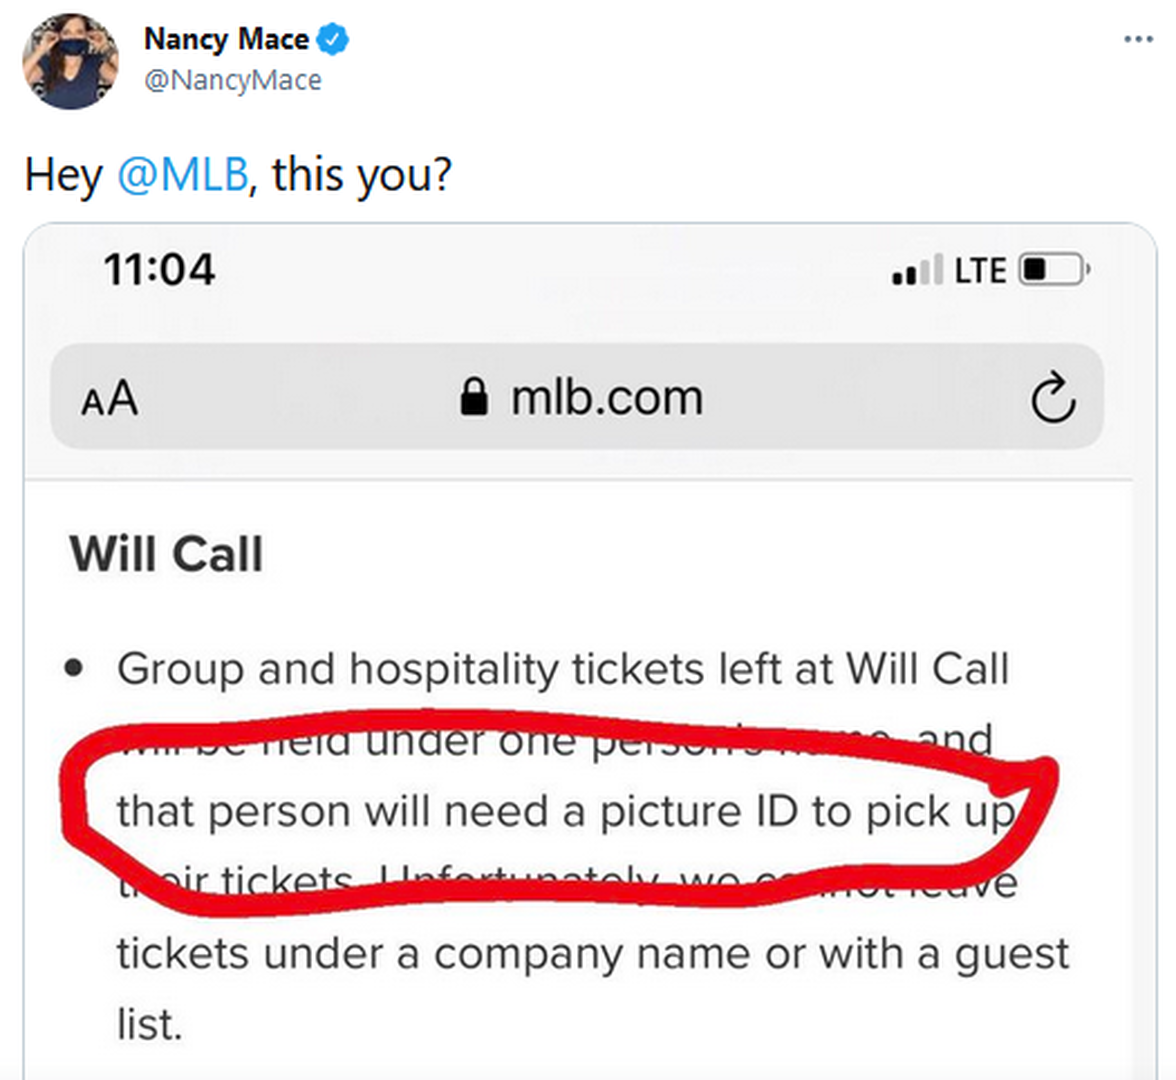Click the Will Call heading
Screen dimensions: 1176x1080
166,554
